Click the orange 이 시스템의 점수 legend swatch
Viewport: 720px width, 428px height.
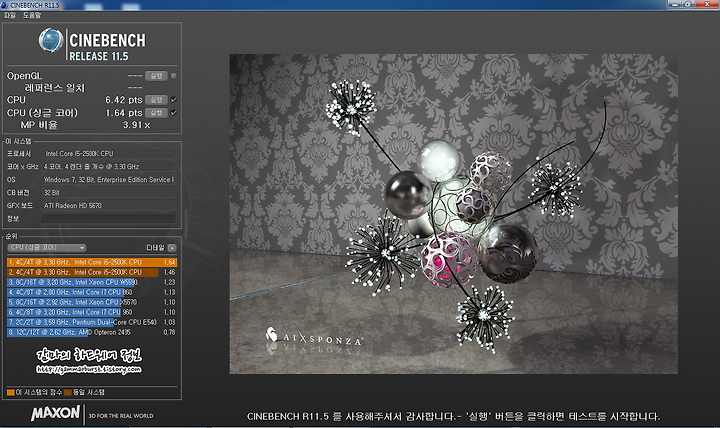[x=11, y=392]
